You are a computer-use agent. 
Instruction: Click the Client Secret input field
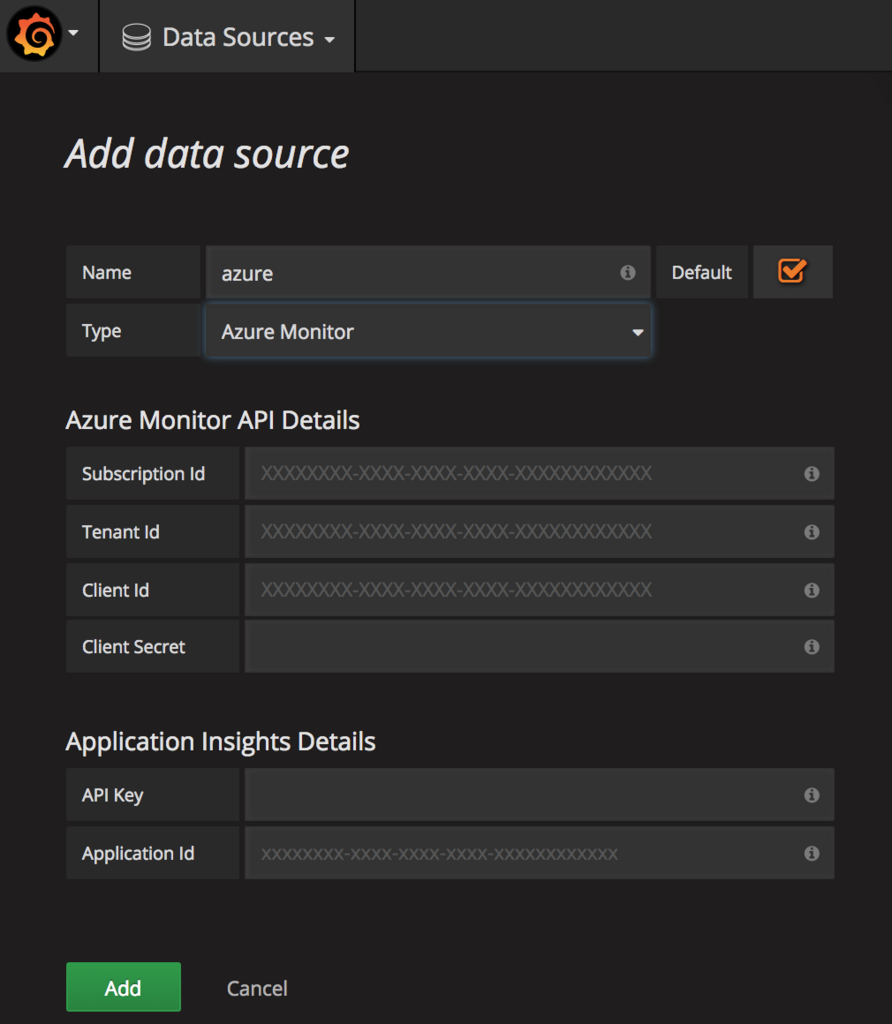click(539, 647)
